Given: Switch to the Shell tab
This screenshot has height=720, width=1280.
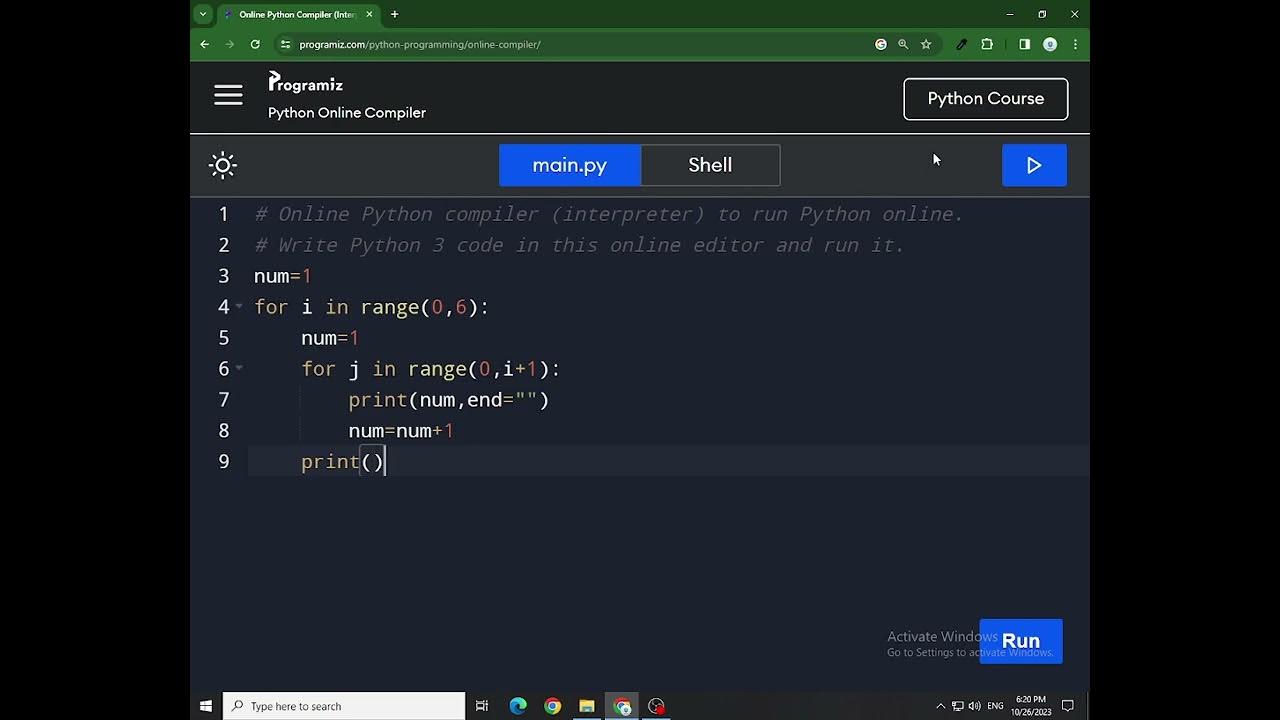Looking at the screenshot, I should (x=710, y=165).
